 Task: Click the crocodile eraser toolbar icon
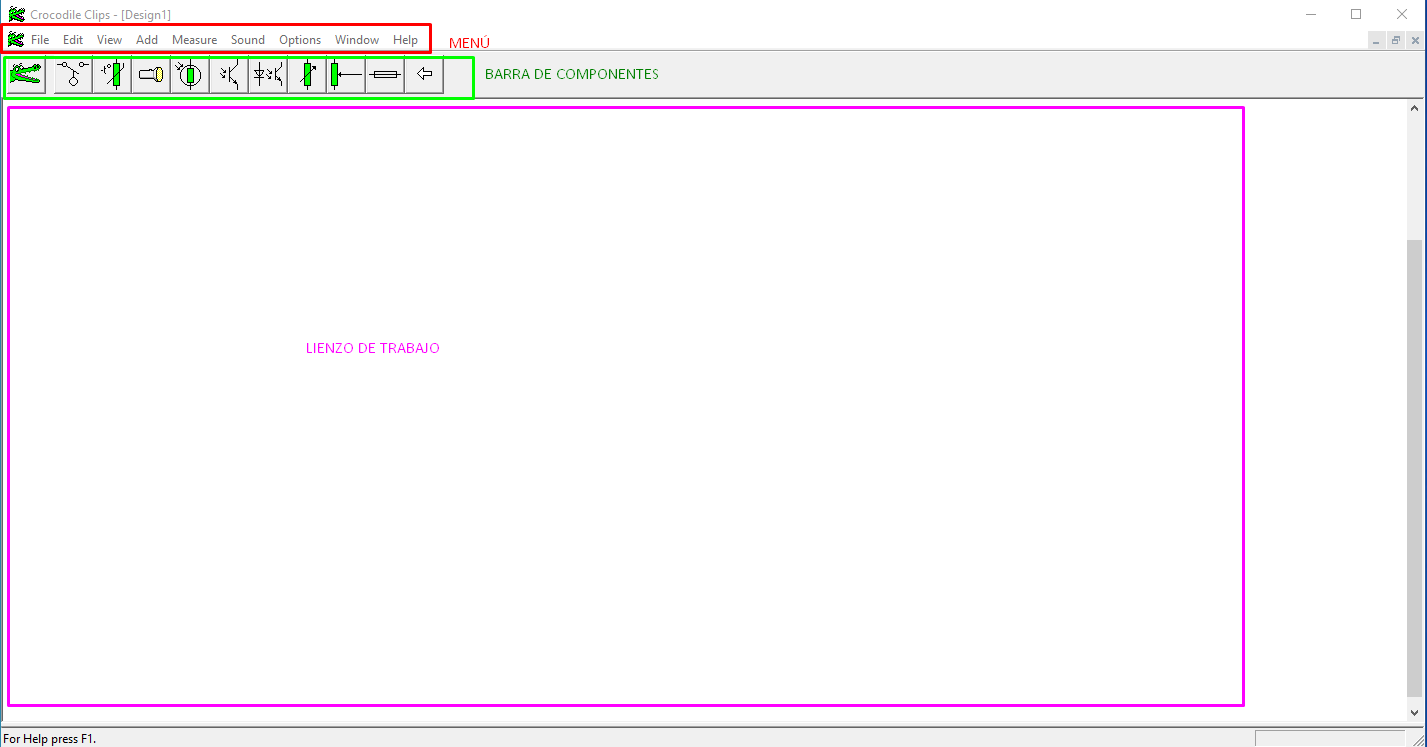25,75
